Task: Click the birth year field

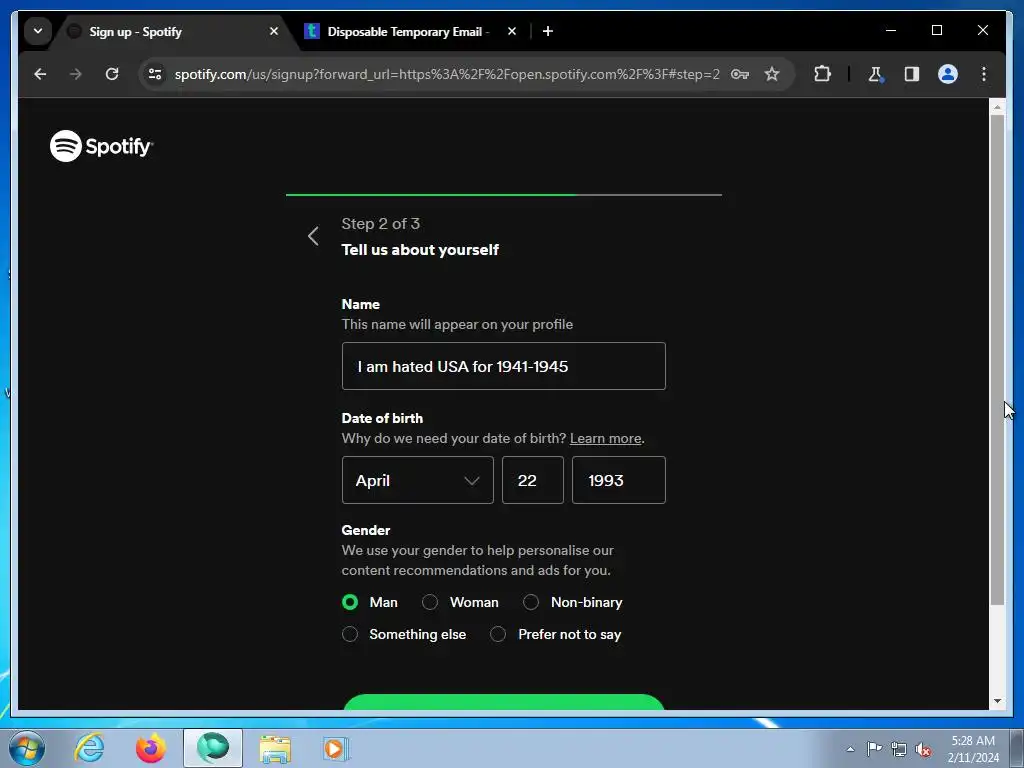Action: click(618, 480)
